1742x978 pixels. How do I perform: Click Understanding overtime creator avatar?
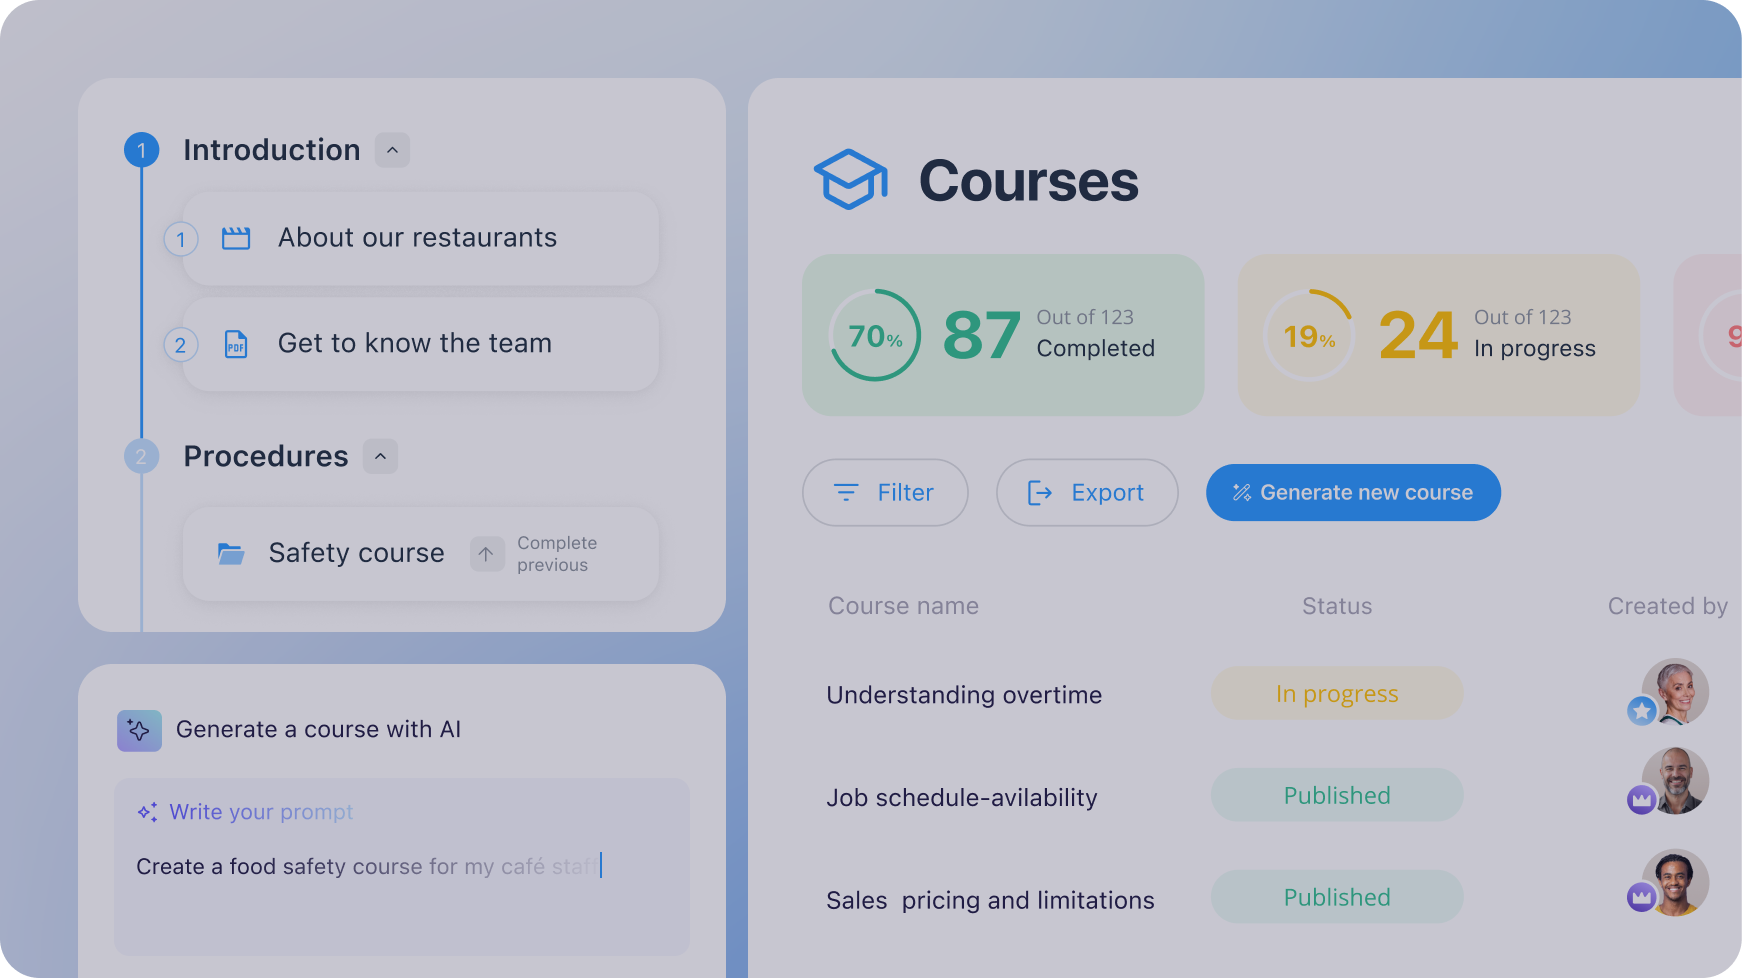(x=1675, y=691)
